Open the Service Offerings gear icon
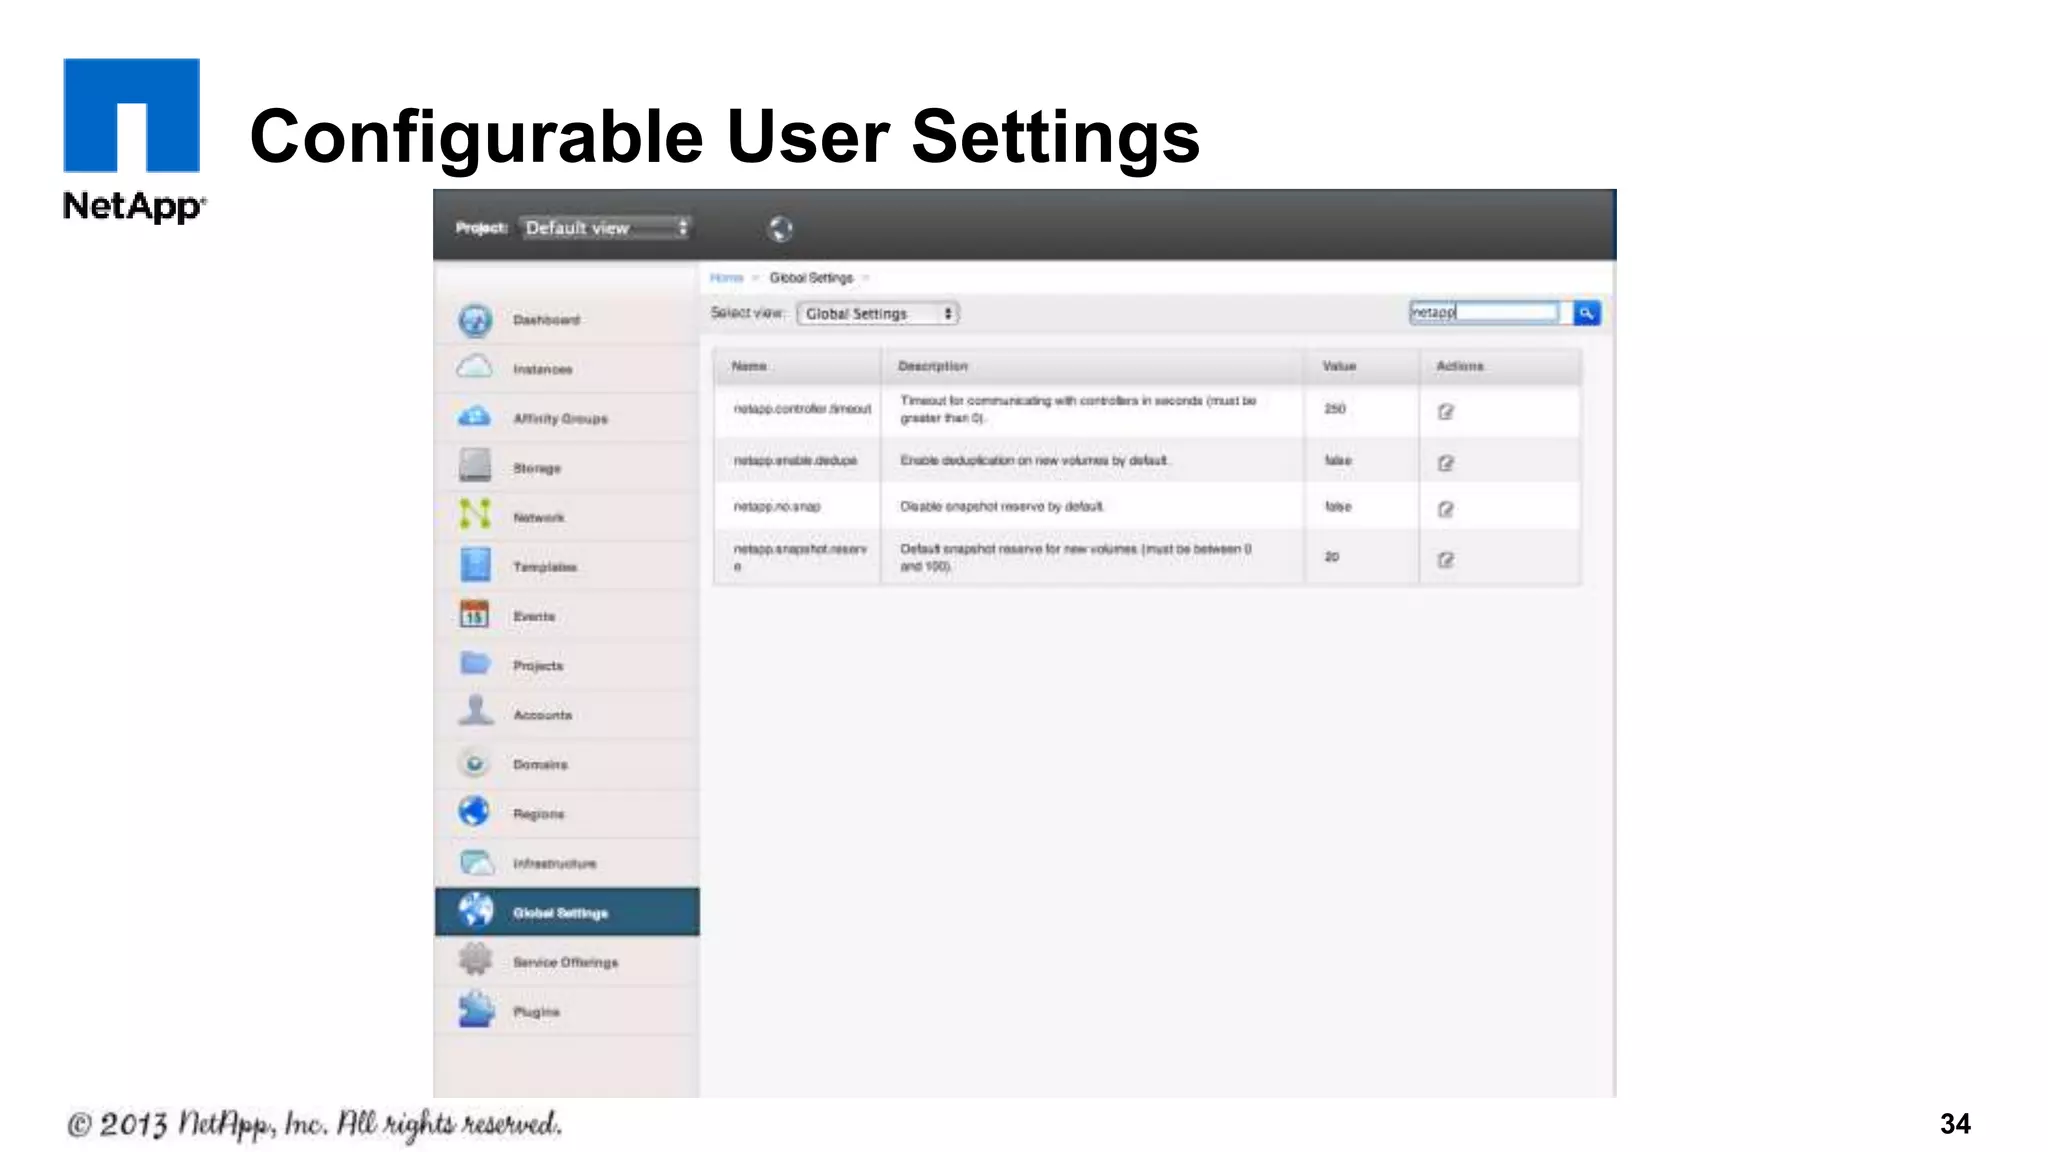The width and height of the screenshot is (2048, 1152). [x=475, y=960]
